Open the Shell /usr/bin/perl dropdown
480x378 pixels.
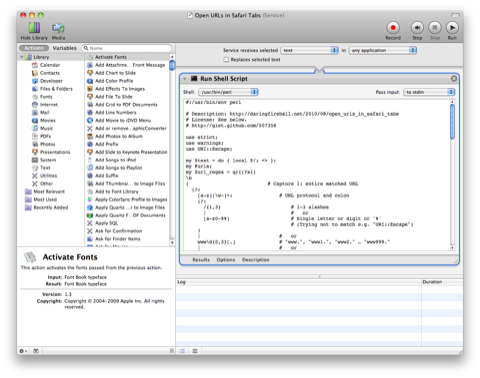tap(228, 92)
